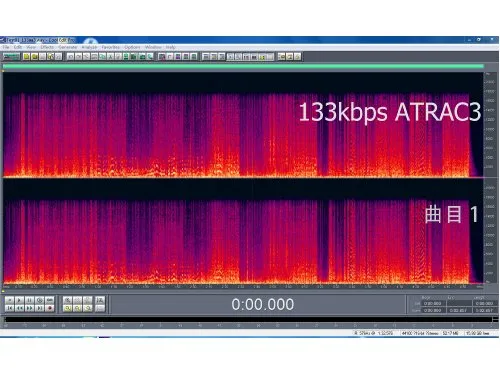Stop playback with the Stop button

[9, 300]
